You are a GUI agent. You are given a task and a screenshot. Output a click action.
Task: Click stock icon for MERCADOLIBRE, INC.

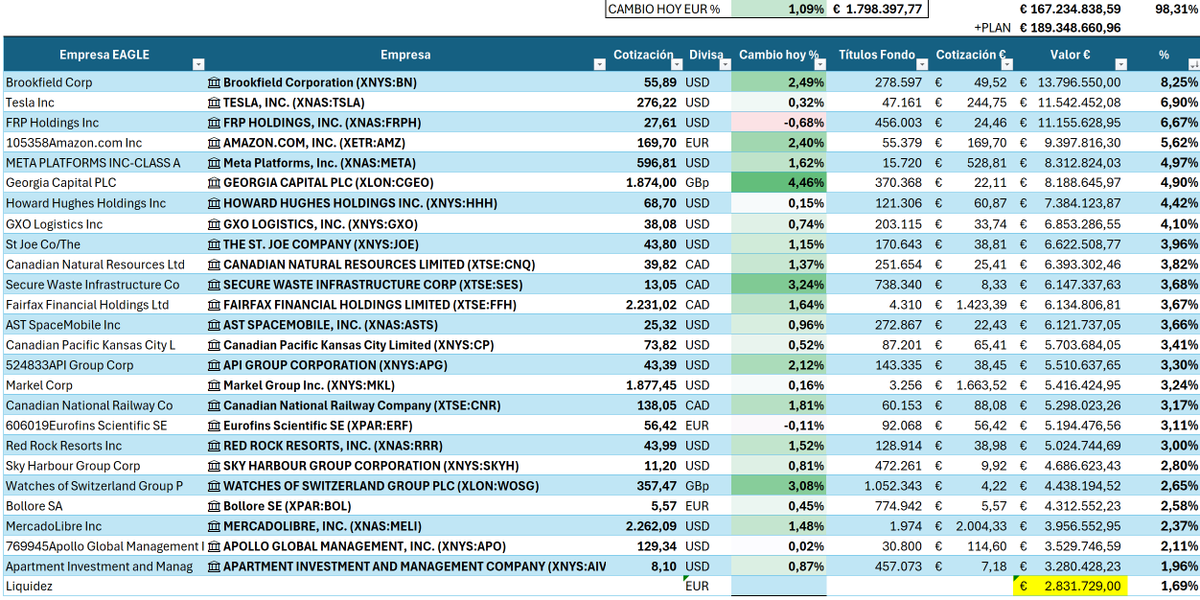click(x=214, y=526)
